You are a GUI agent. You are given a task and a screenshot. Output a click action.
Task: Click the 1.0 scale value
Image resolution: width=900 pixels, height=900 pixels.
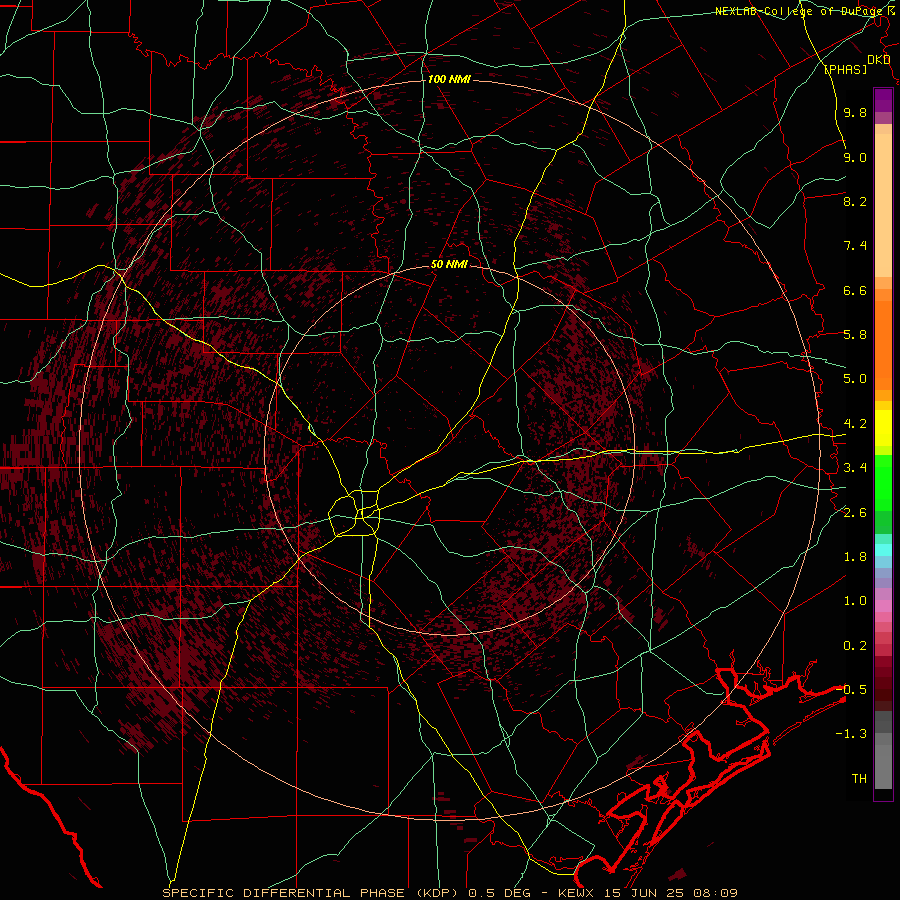[855, 601]
